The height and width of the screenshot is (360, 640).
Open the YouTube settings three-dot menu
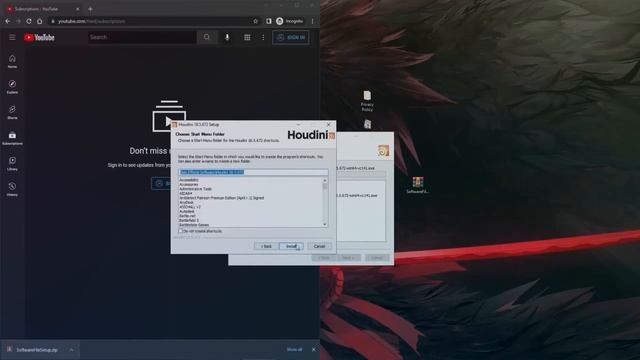tap(263, 37)
